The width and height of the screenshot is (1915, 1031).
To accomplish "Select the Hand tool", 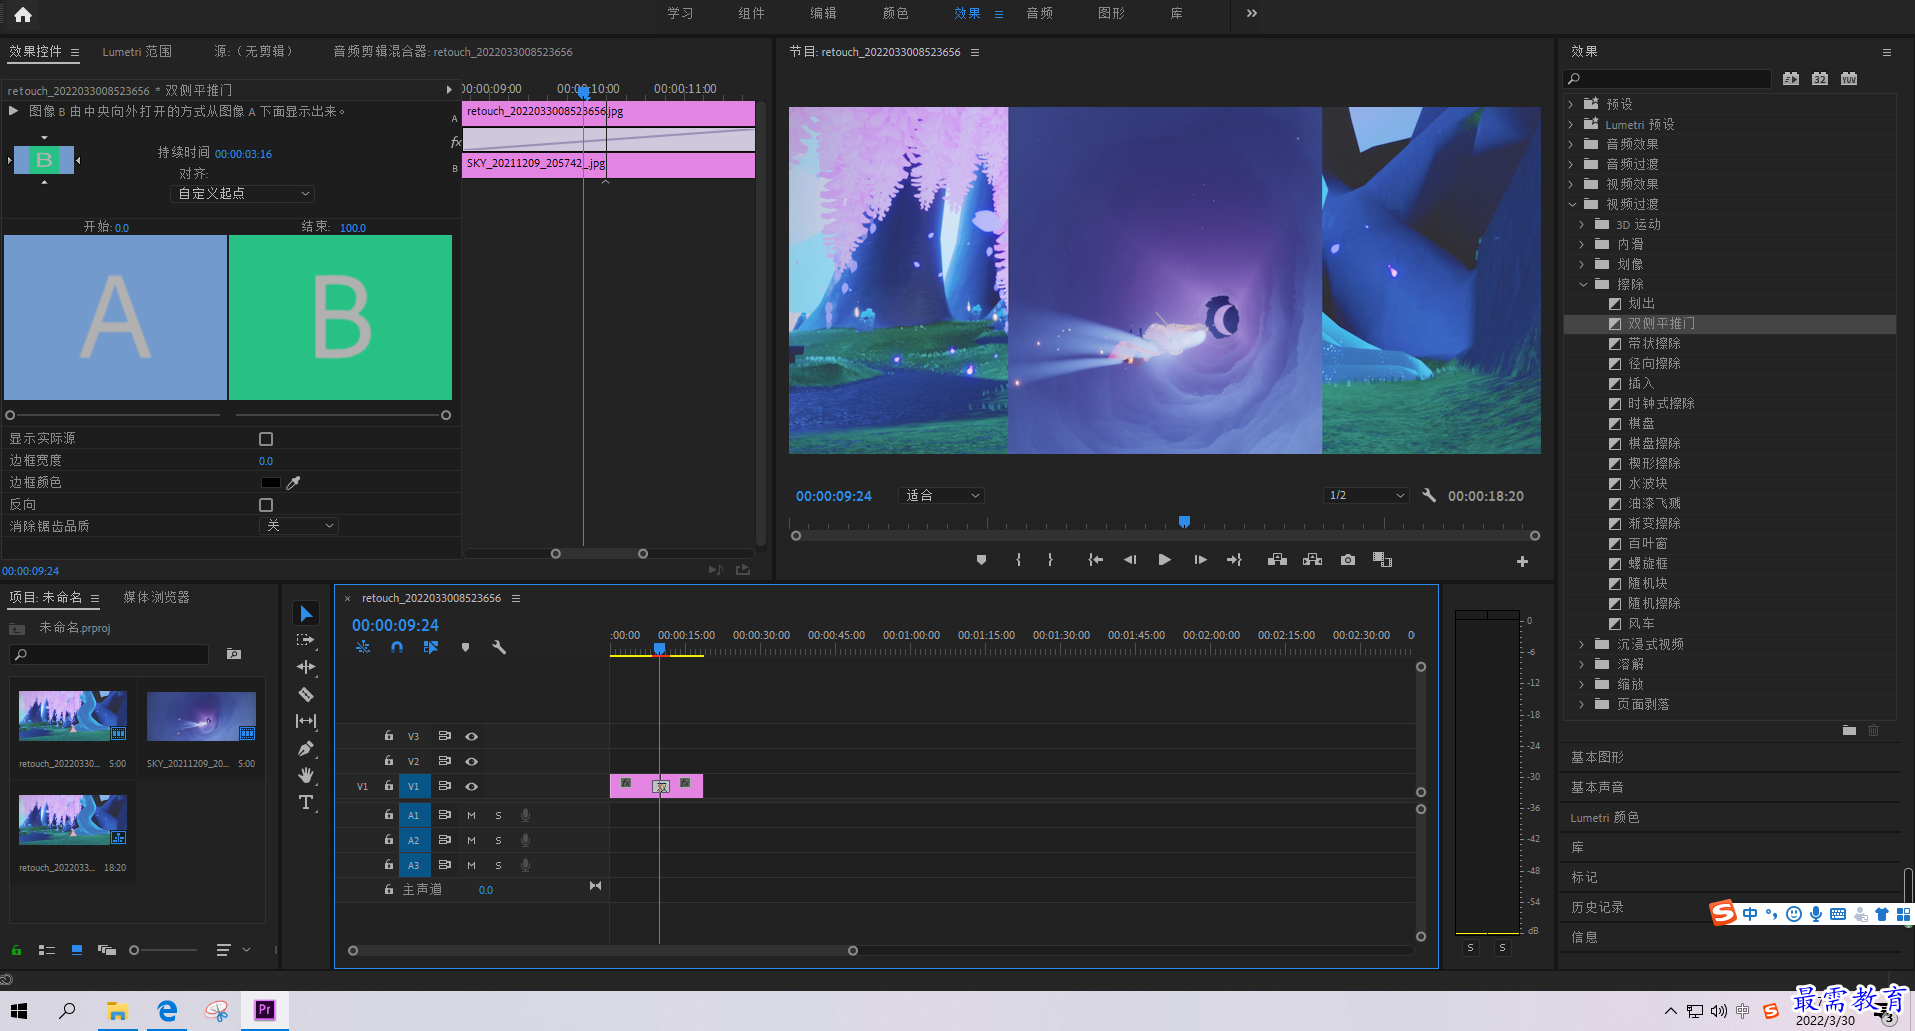I will (306, 775).
